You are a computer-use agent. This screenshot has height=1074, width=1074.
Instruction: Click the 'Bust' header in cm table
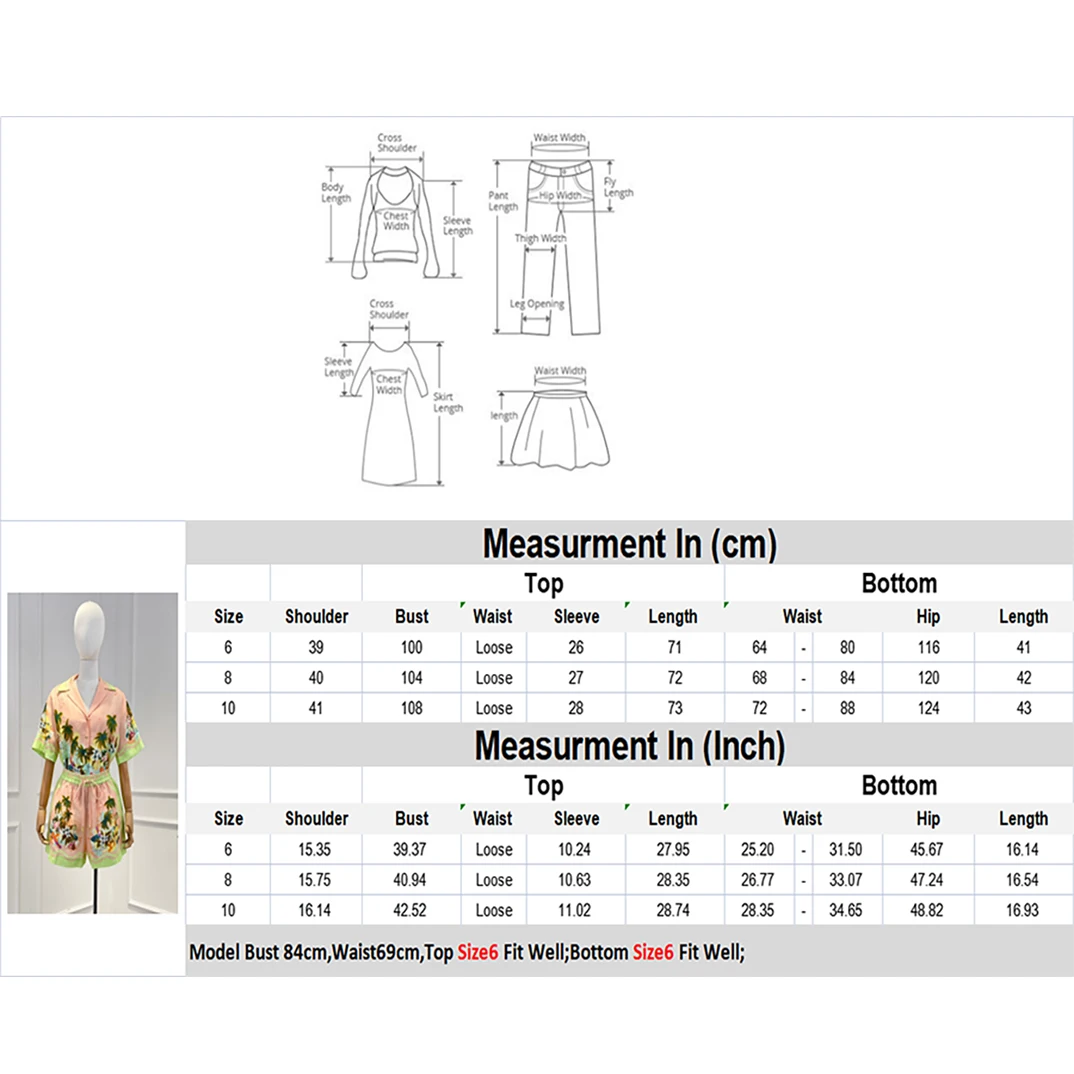pyautogui.click(x=412, y=616)
